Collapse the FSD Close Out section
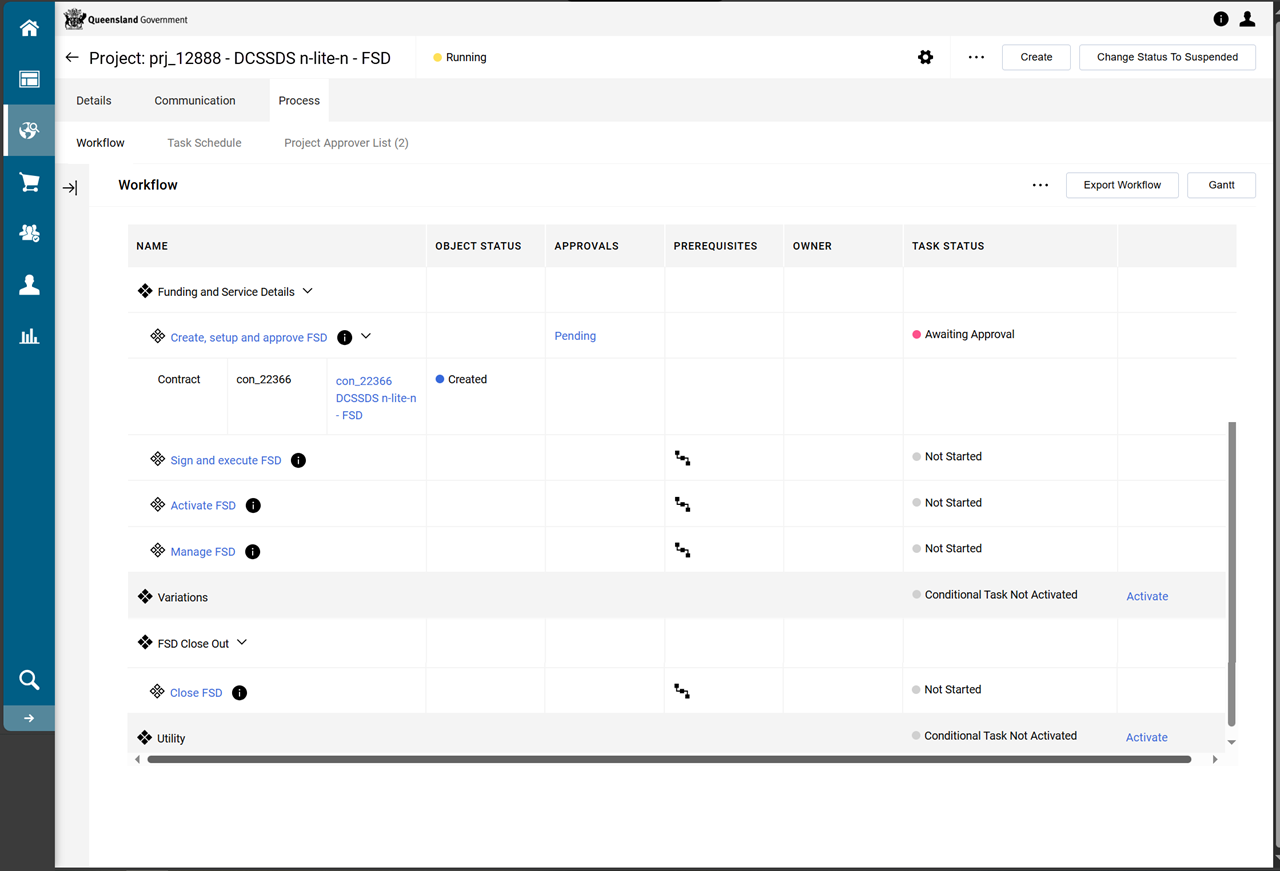The image size is (1280, 872). tap(241, 643)
